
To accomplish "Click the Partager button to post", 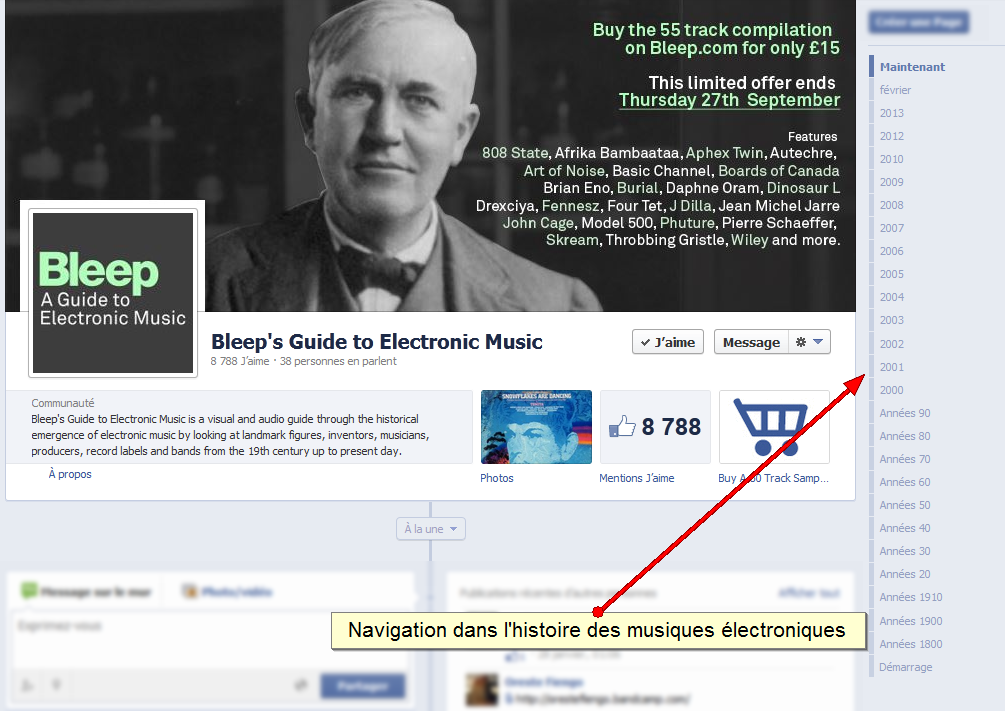I will 362,686.
